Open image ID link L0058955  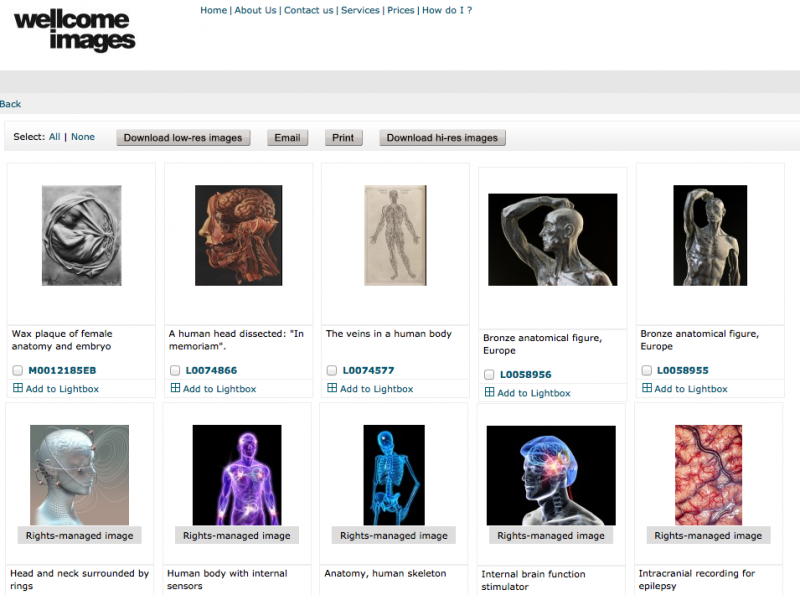[x=683, y=370]
